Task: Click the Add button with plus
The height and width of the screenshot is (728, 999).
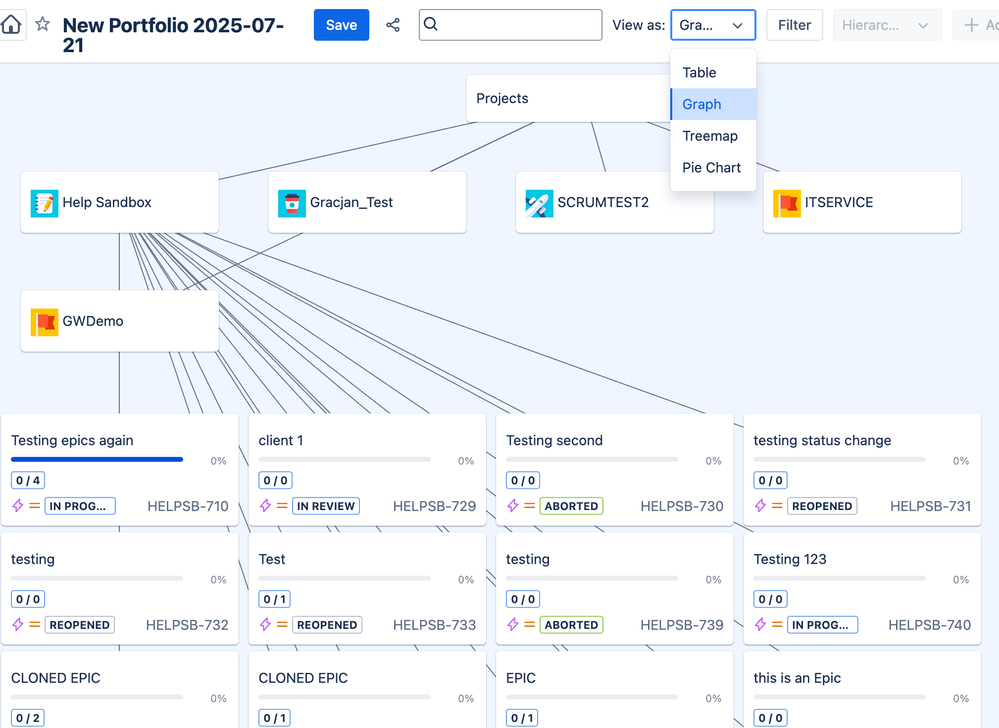Action: (977, 25)
